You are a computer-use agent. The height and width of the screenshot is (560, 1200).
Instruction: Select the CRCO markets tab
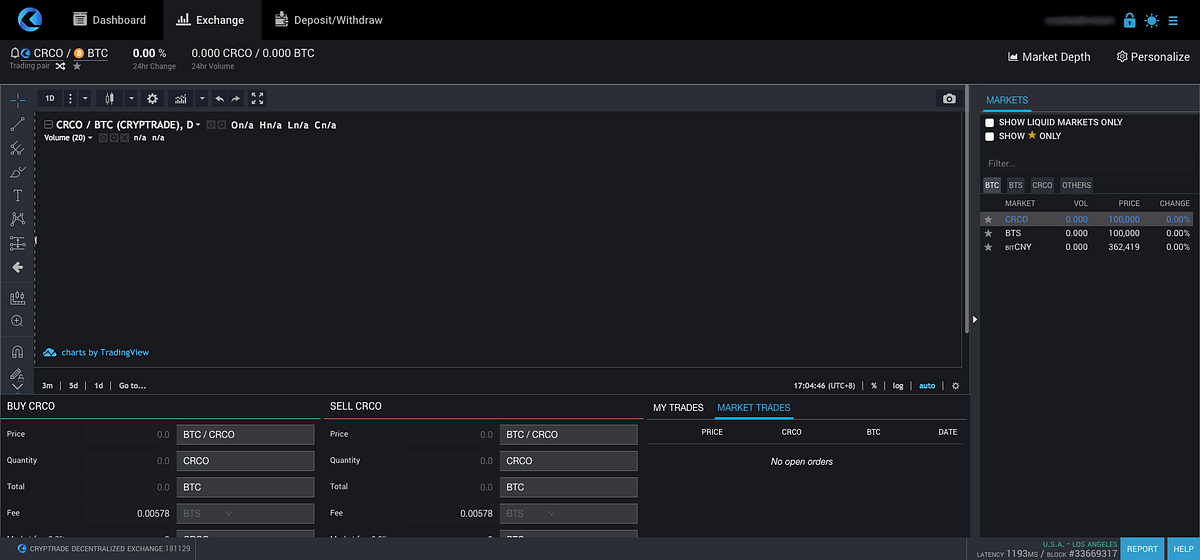click(x=1042, y=185)
